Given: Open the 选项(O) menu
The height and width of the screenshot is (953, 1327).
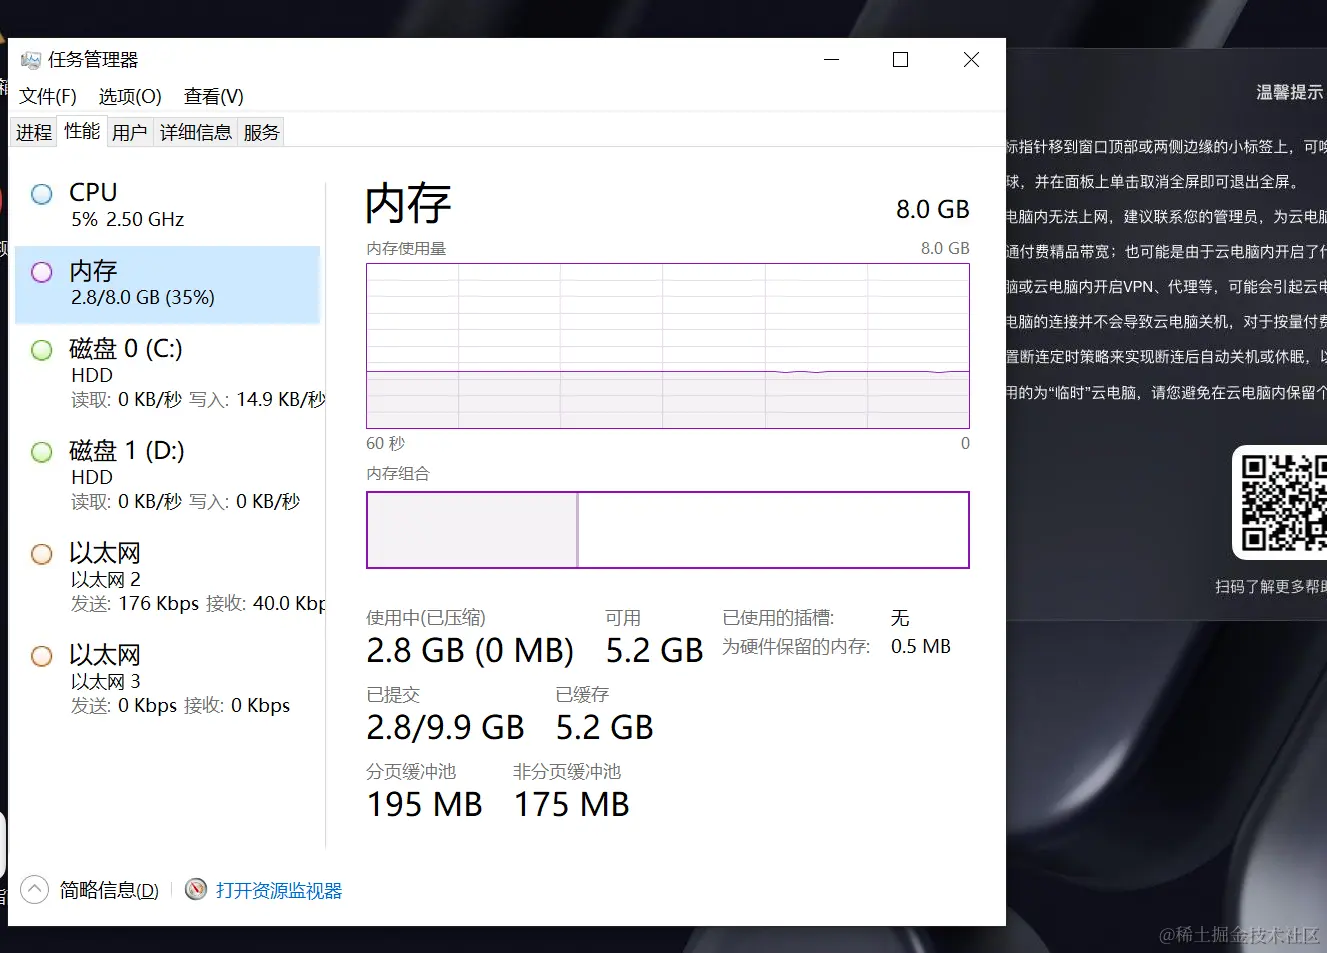Looking at the screenshot, I should 130,96.
